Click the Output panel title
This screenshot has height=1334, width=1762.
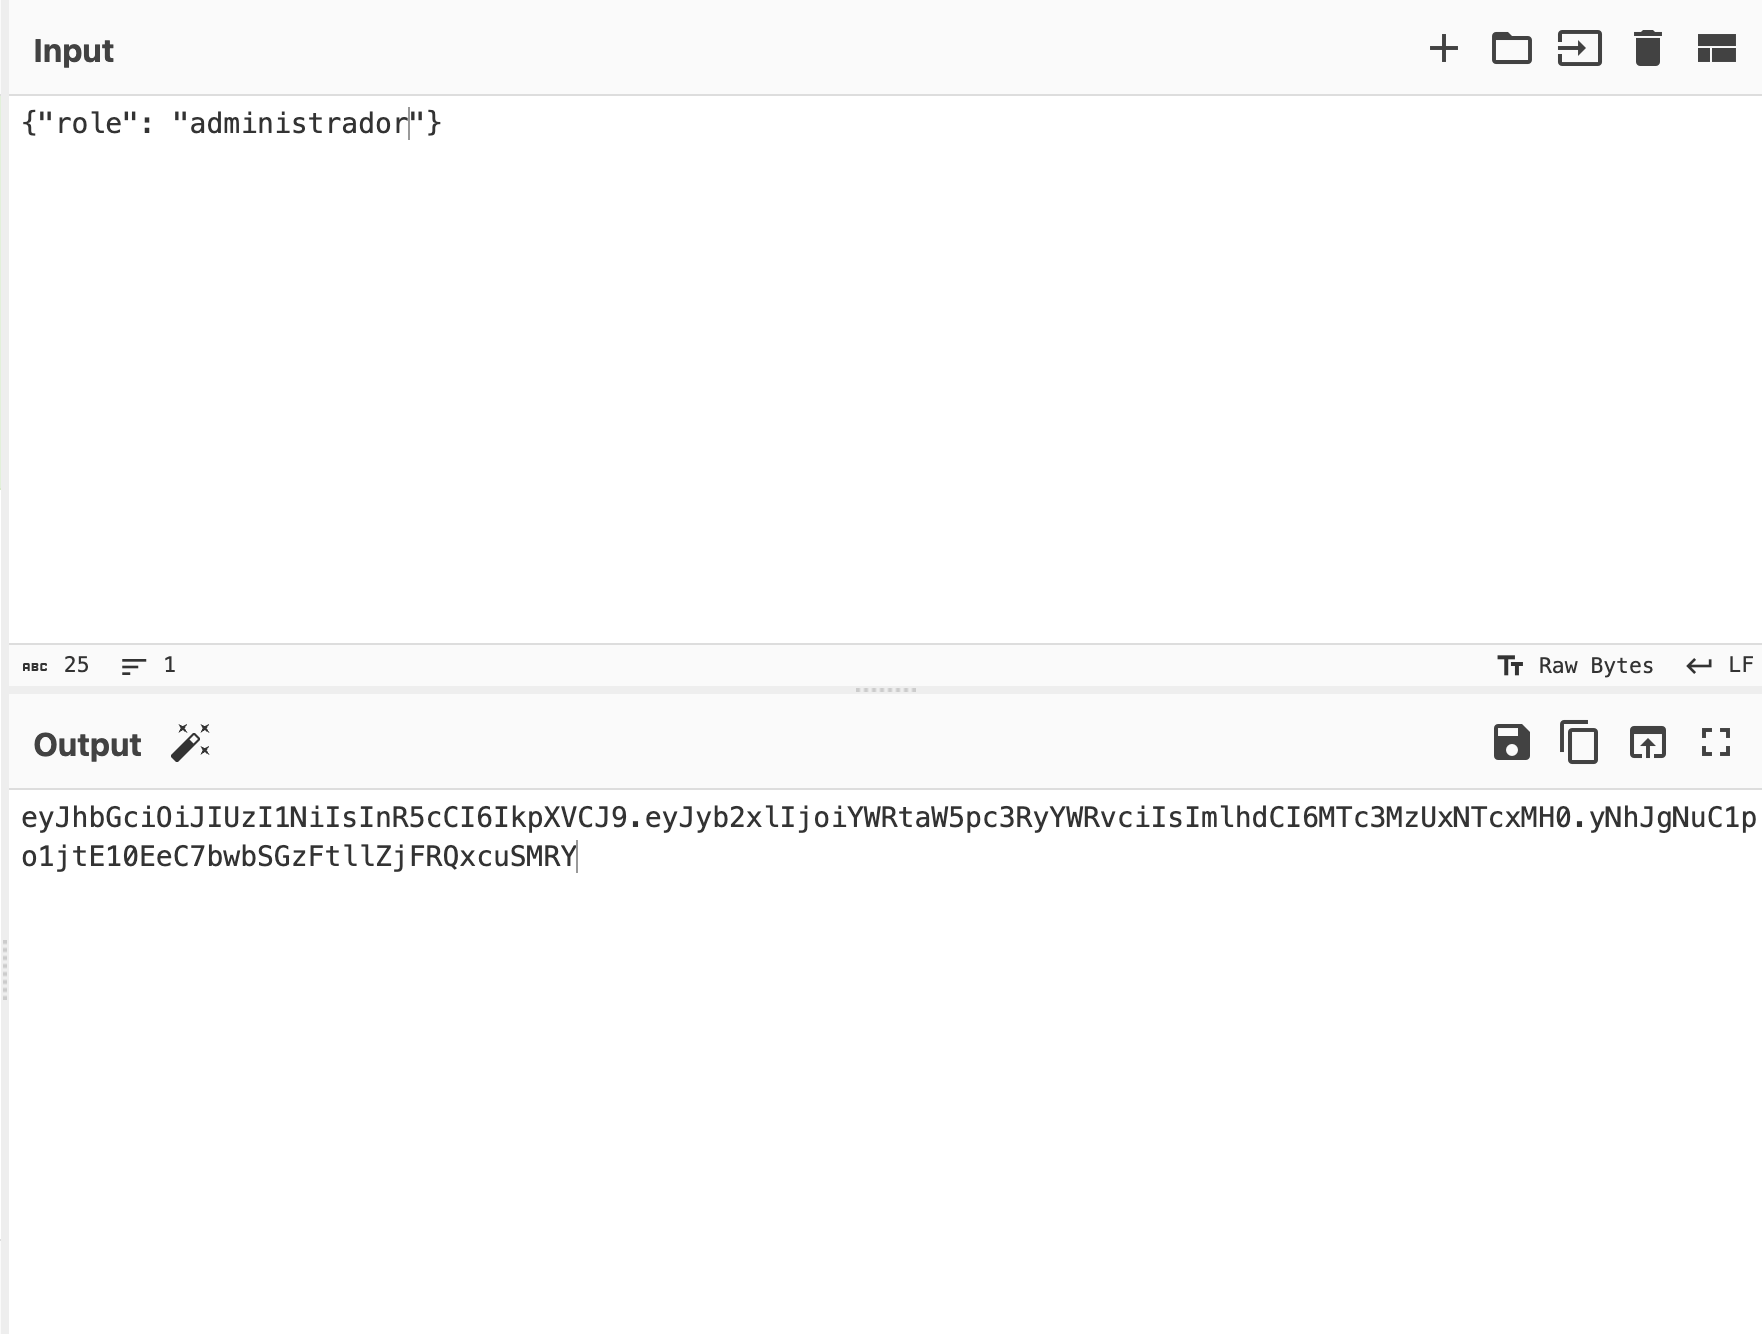point(87,745)
